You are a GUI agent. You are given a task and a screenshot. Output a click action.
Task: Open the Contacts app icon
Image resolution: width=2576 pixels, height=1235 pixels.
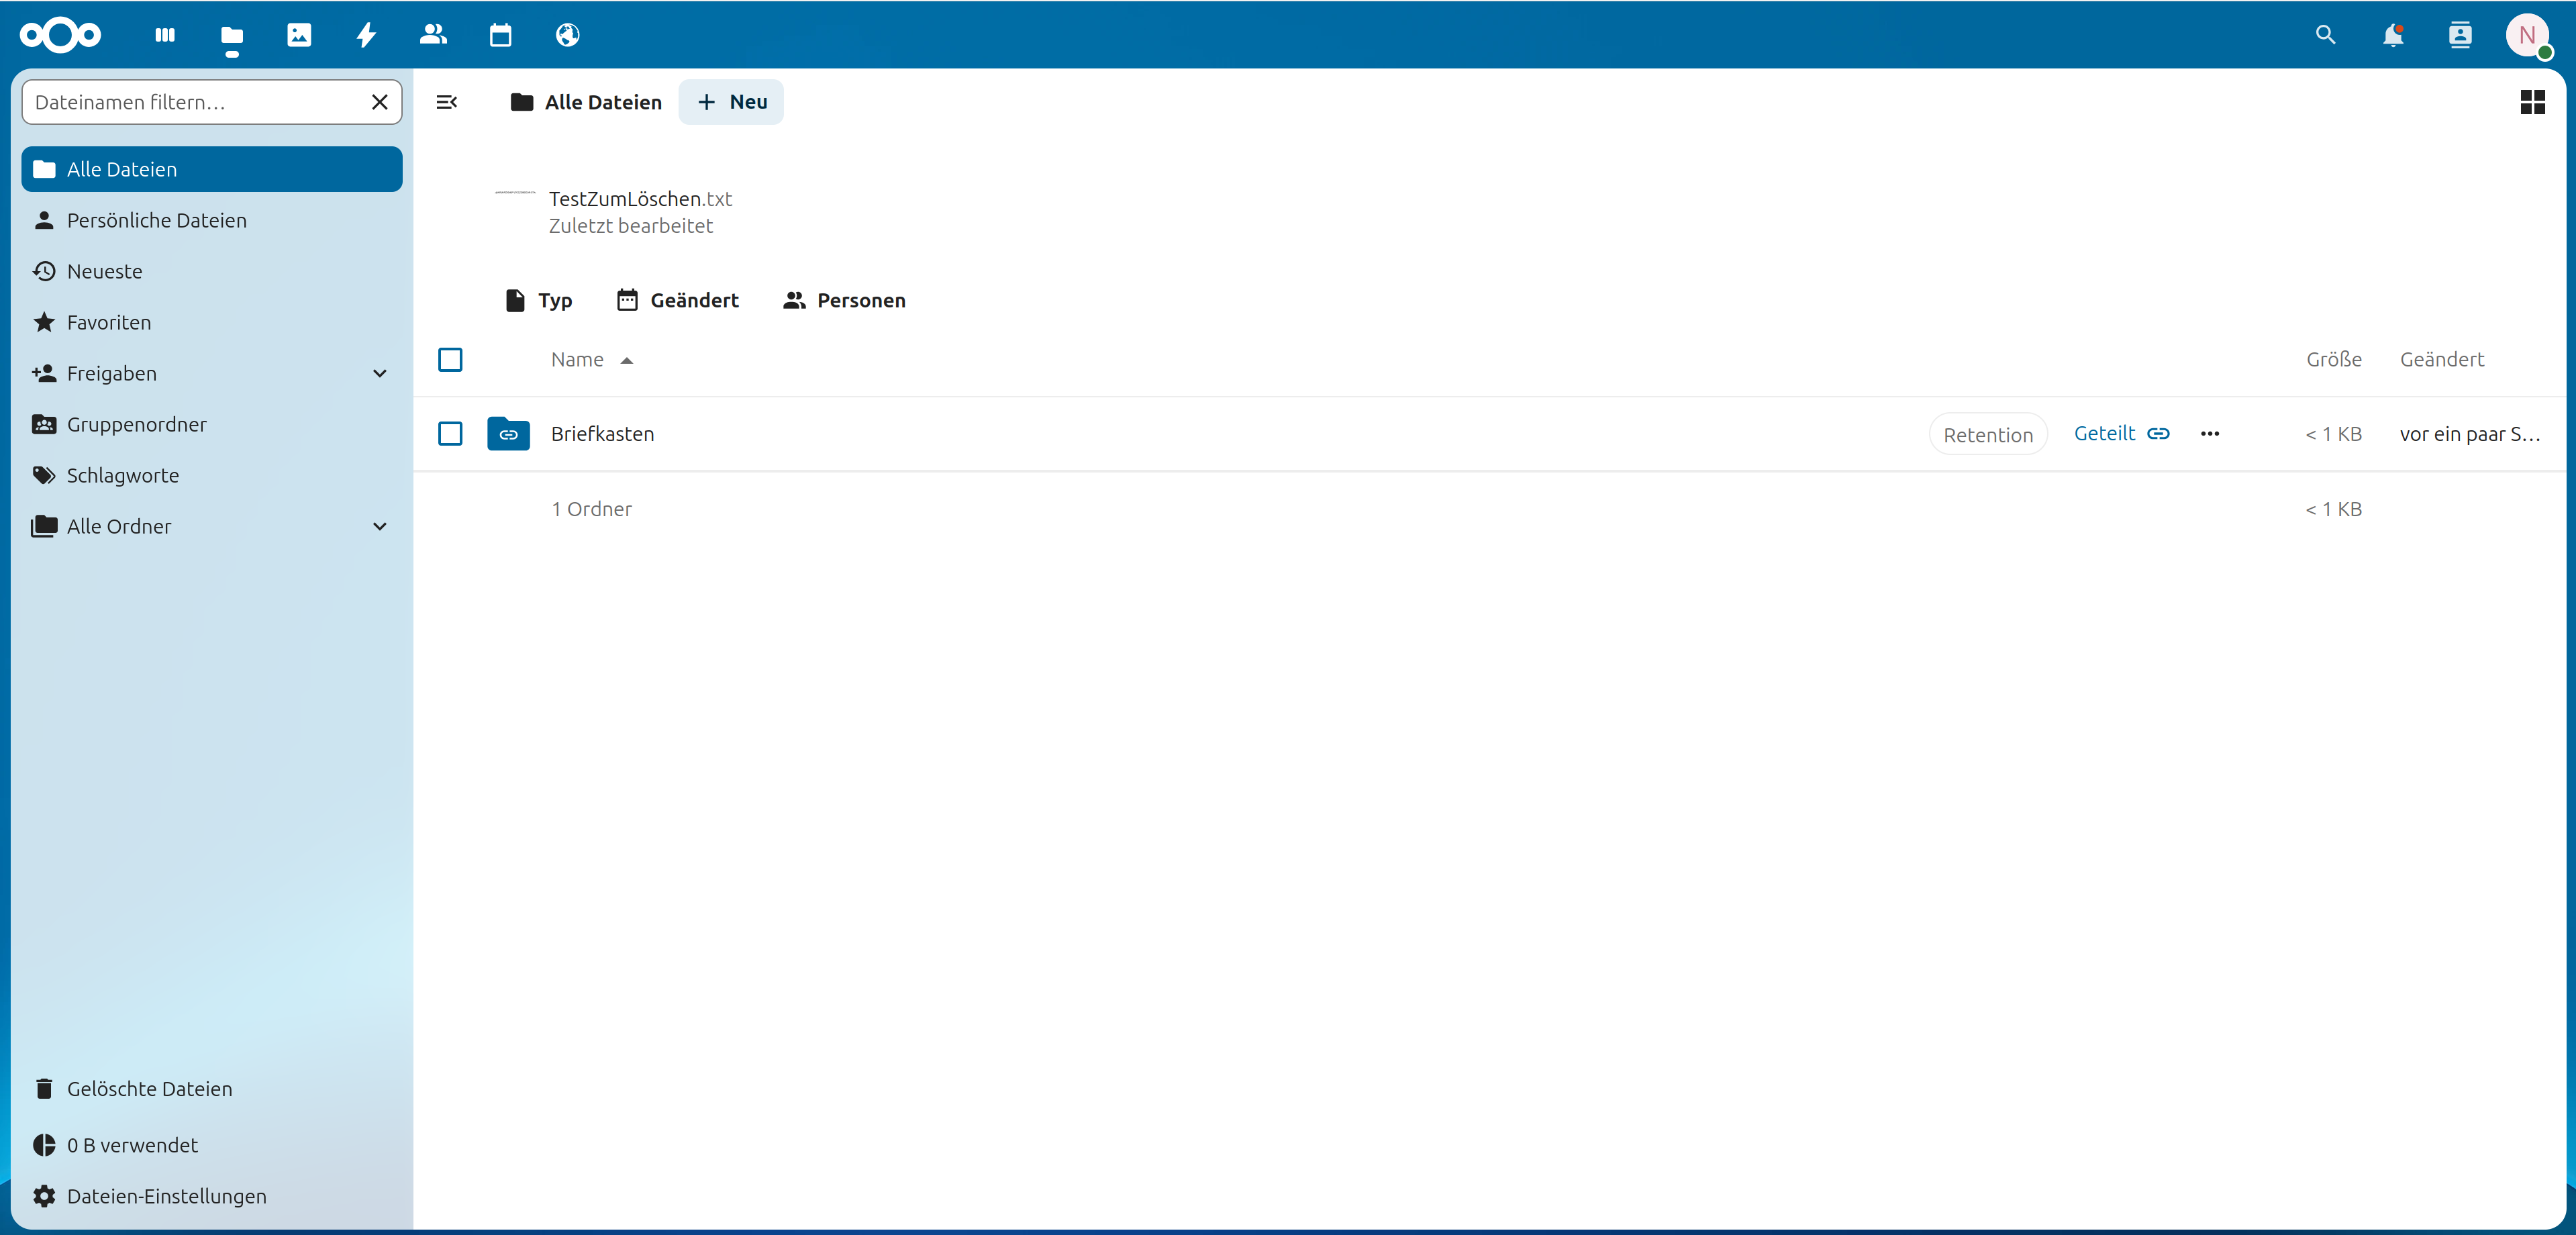tap(433, 35)
